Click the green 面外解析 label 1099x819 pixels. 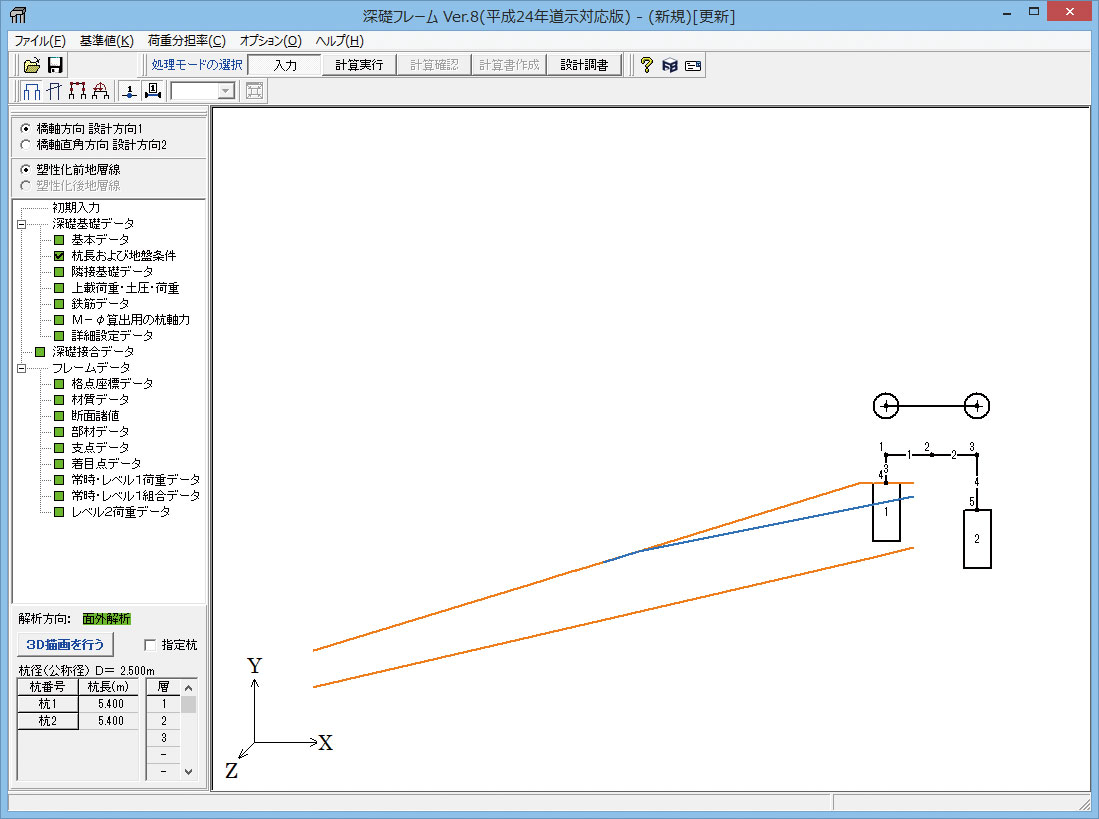tap(107, 619)
